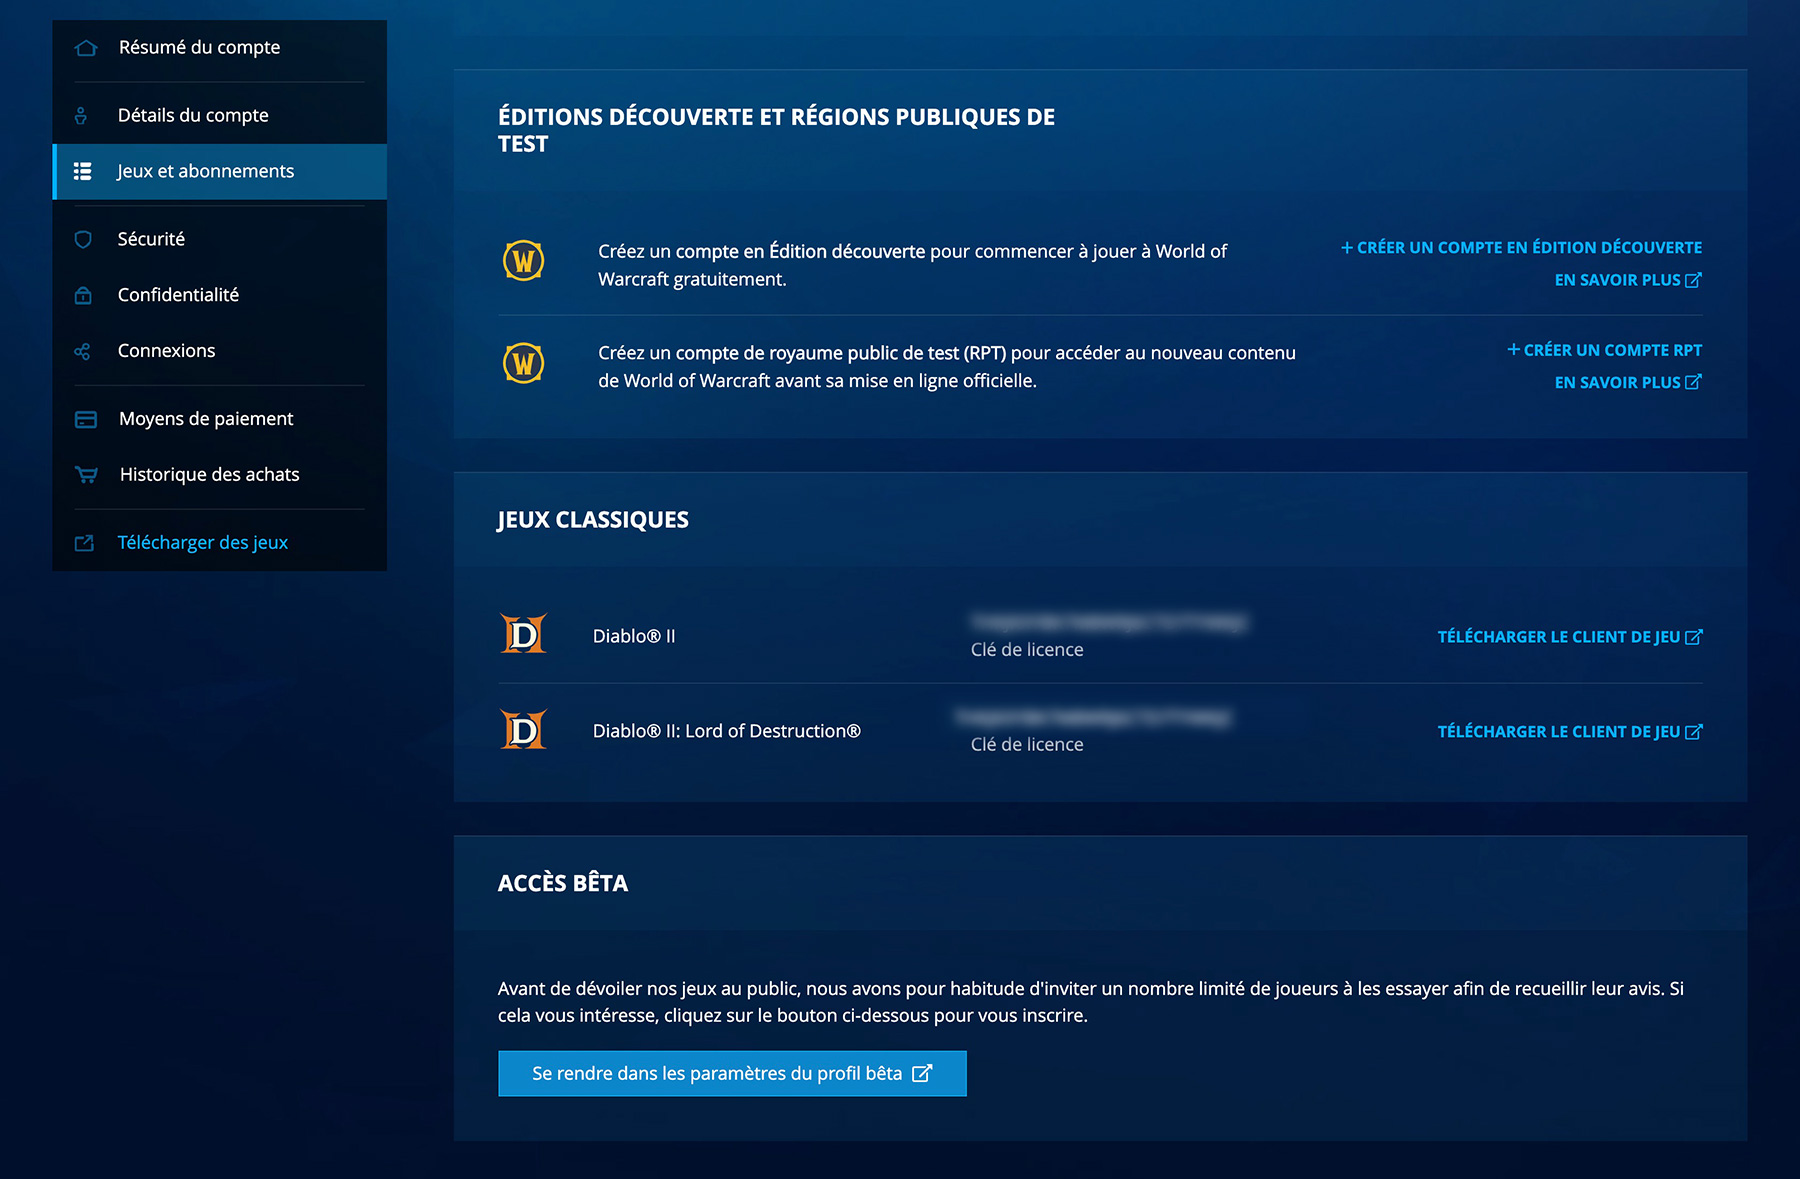Click the bêta invitation paragraph text
1800x1179 pixels.
(1091, 1002)
